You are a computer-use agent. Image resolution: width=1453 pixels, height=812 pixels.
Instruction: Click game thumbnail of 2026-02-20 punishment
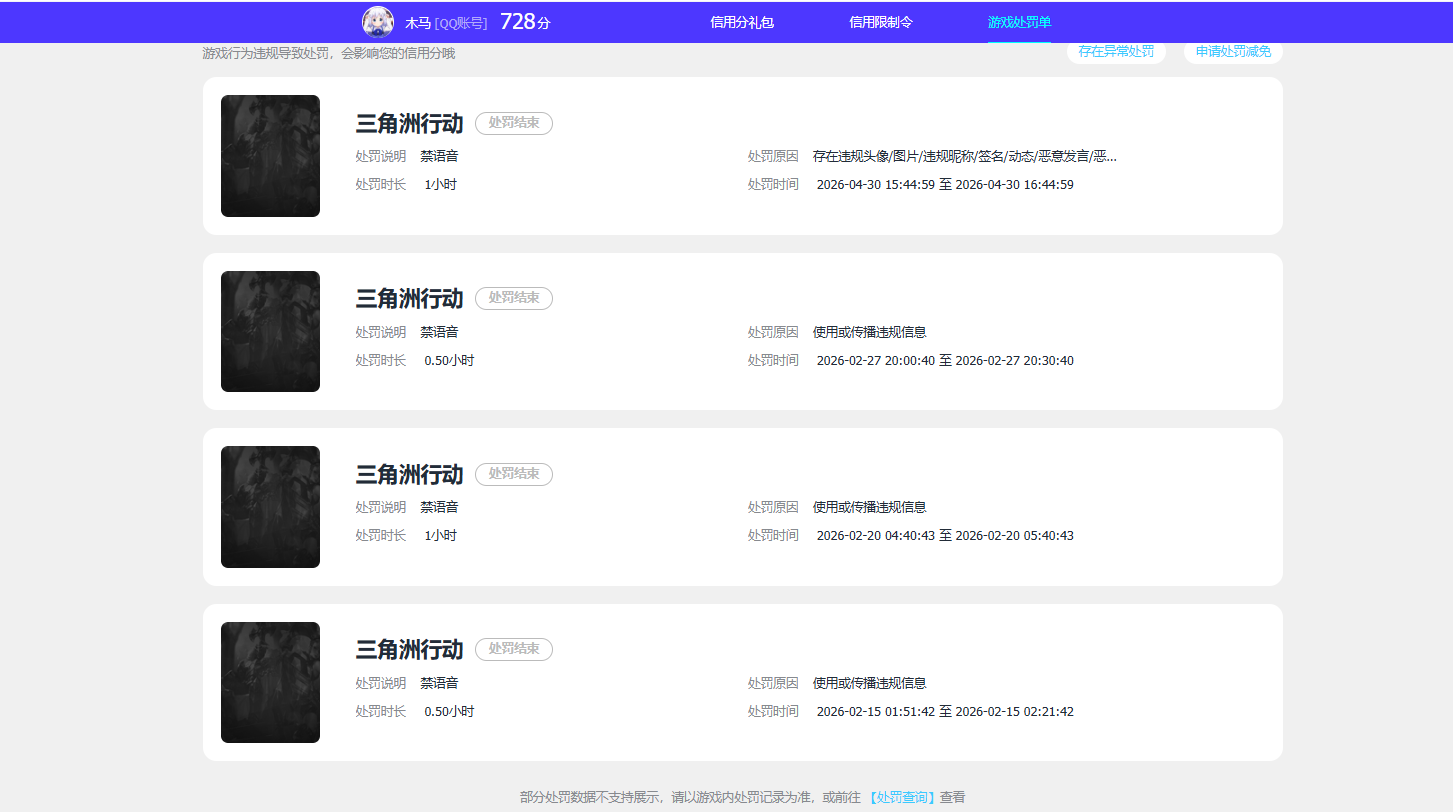click(270, 507)
